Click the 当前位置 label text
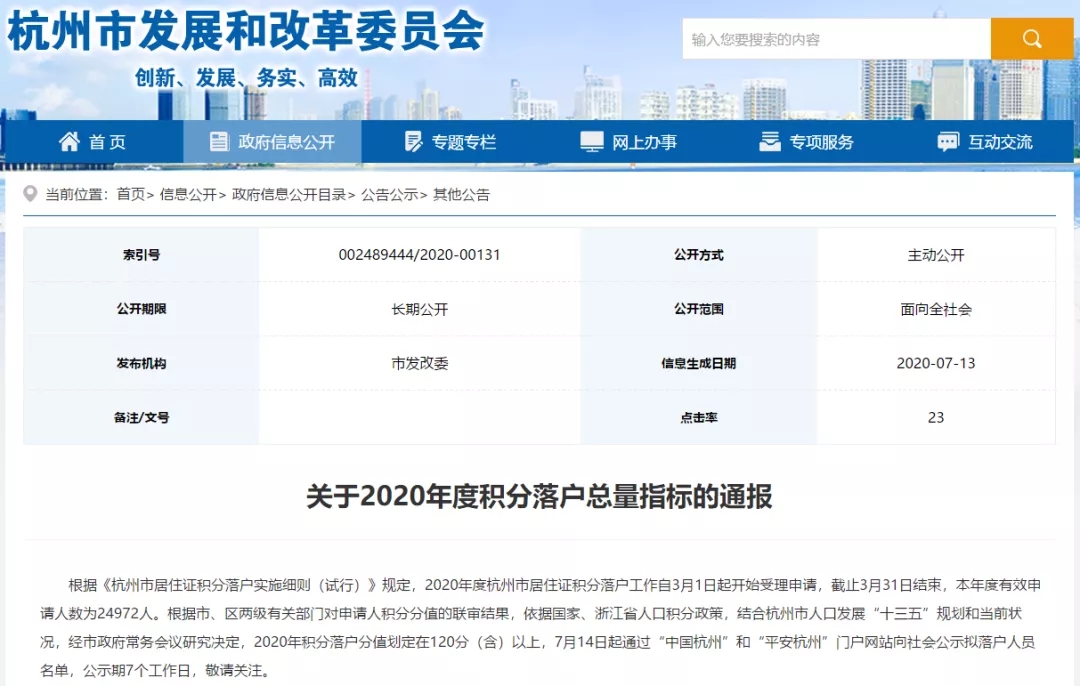1080x686 pixels. point(75,194)
